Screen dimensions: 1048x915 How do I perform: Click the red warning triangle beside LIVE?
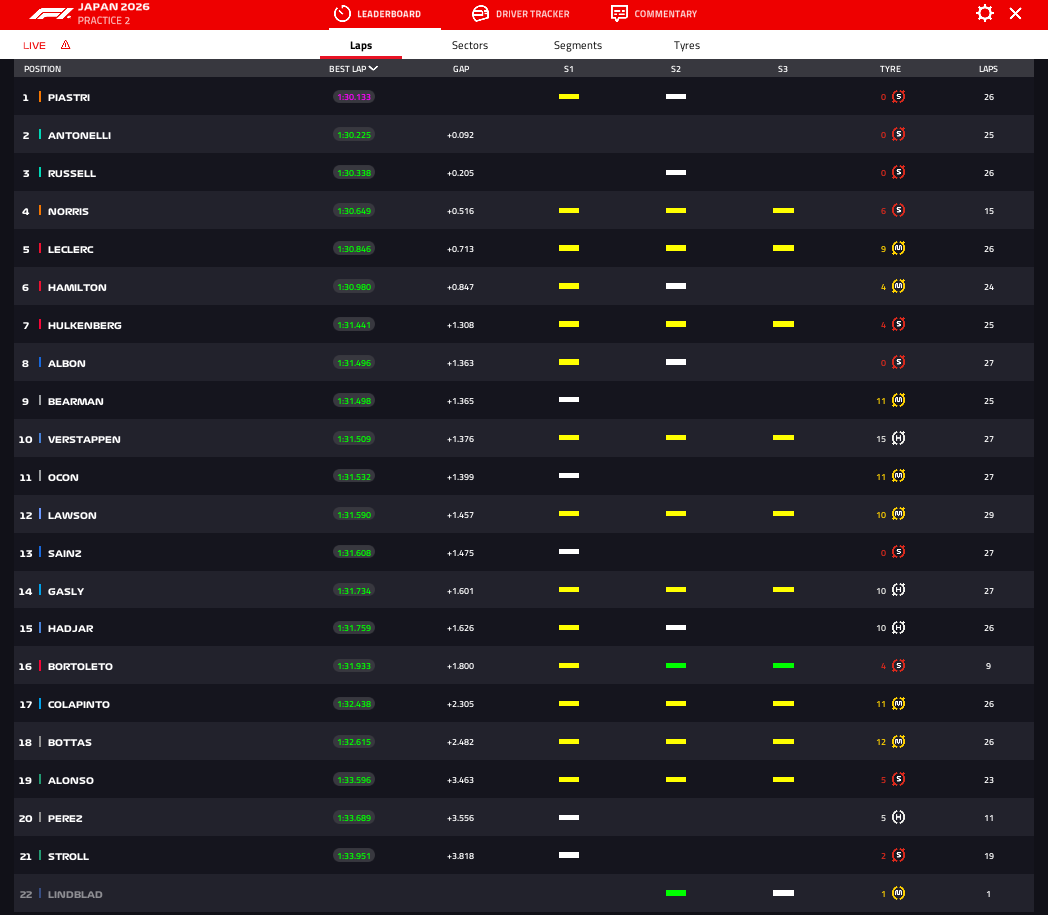[x=66, y=45]
